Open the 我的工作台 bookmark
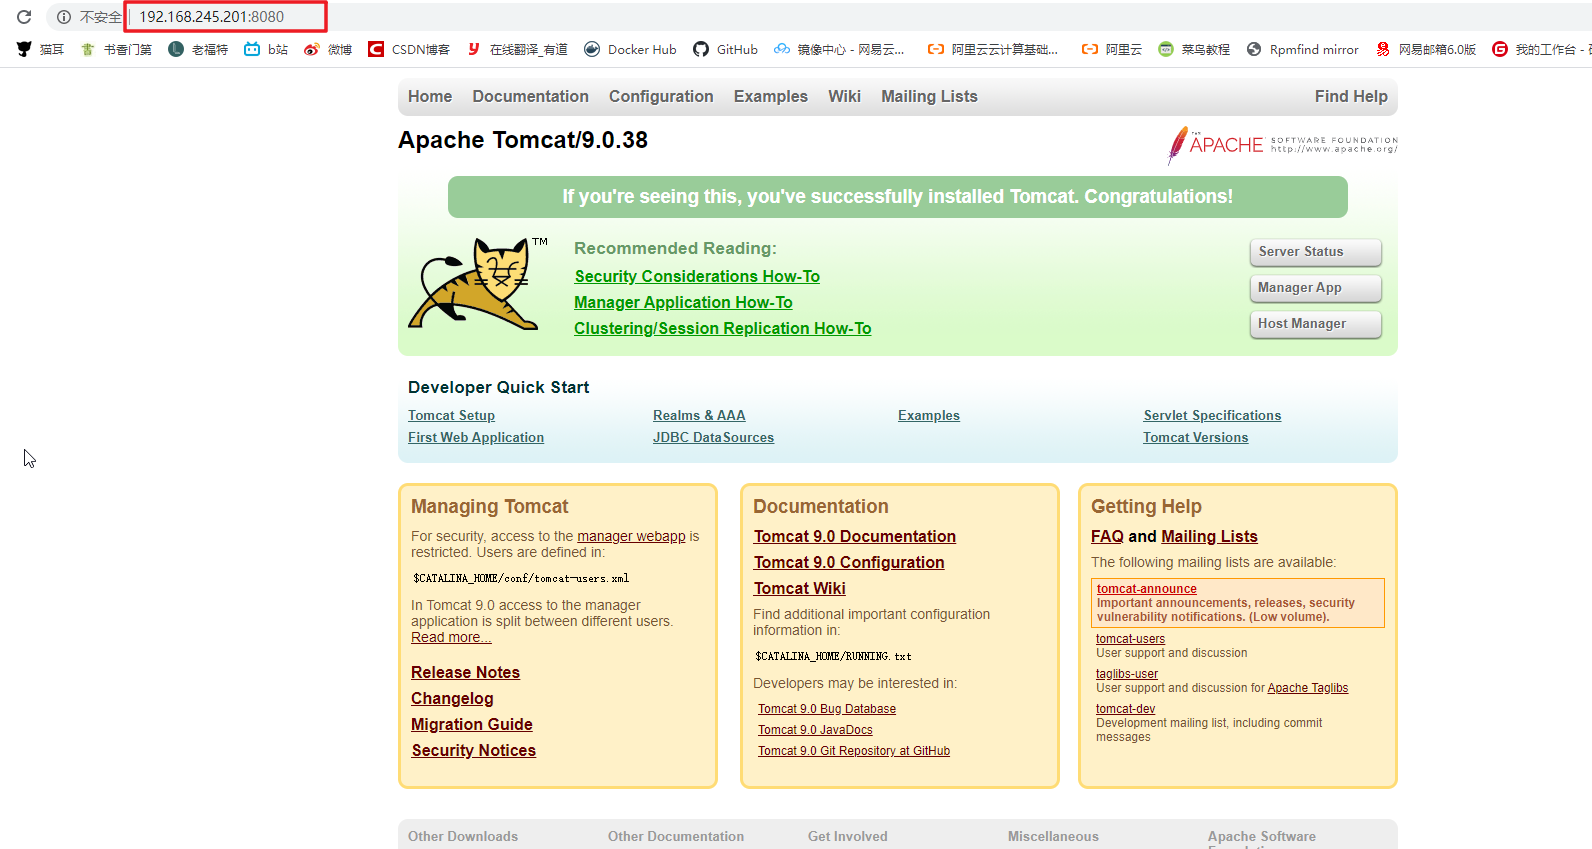This screenshot has width=1592, height=849. click(x=1541, y=49)
